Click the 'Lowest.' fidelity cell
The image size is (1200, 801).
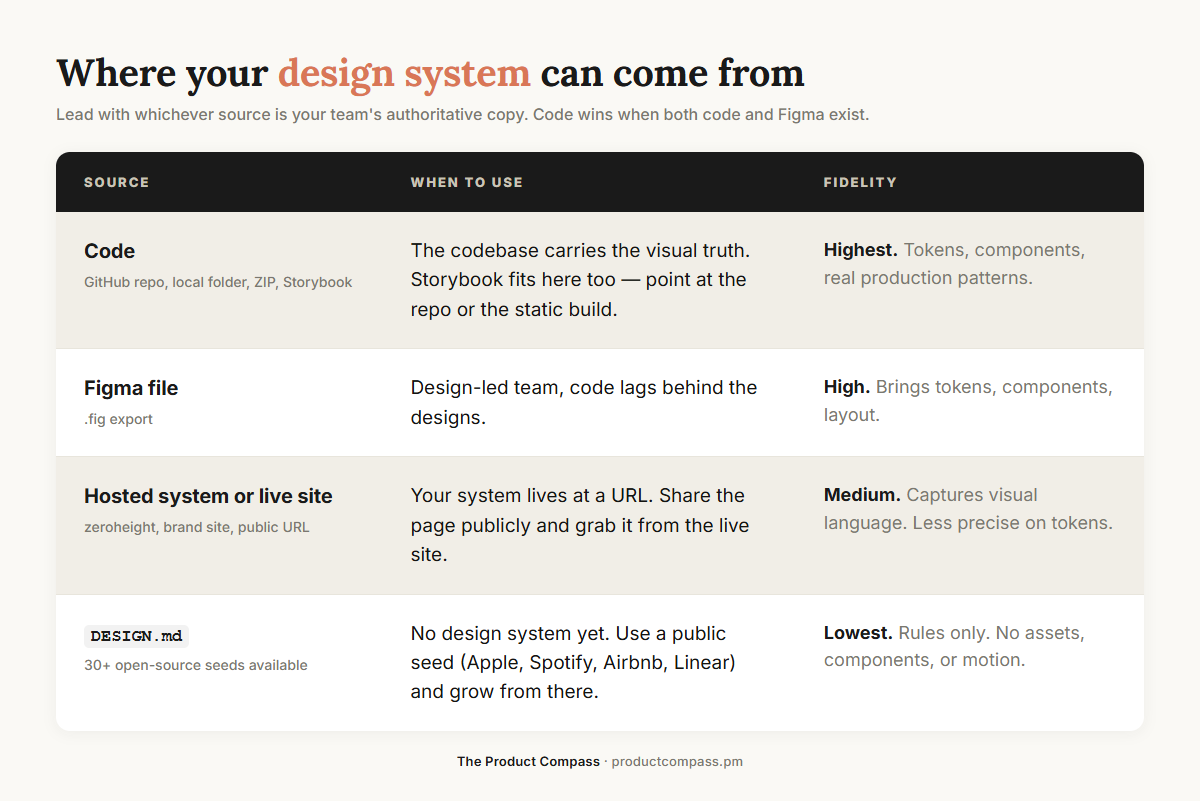(954, 646)
